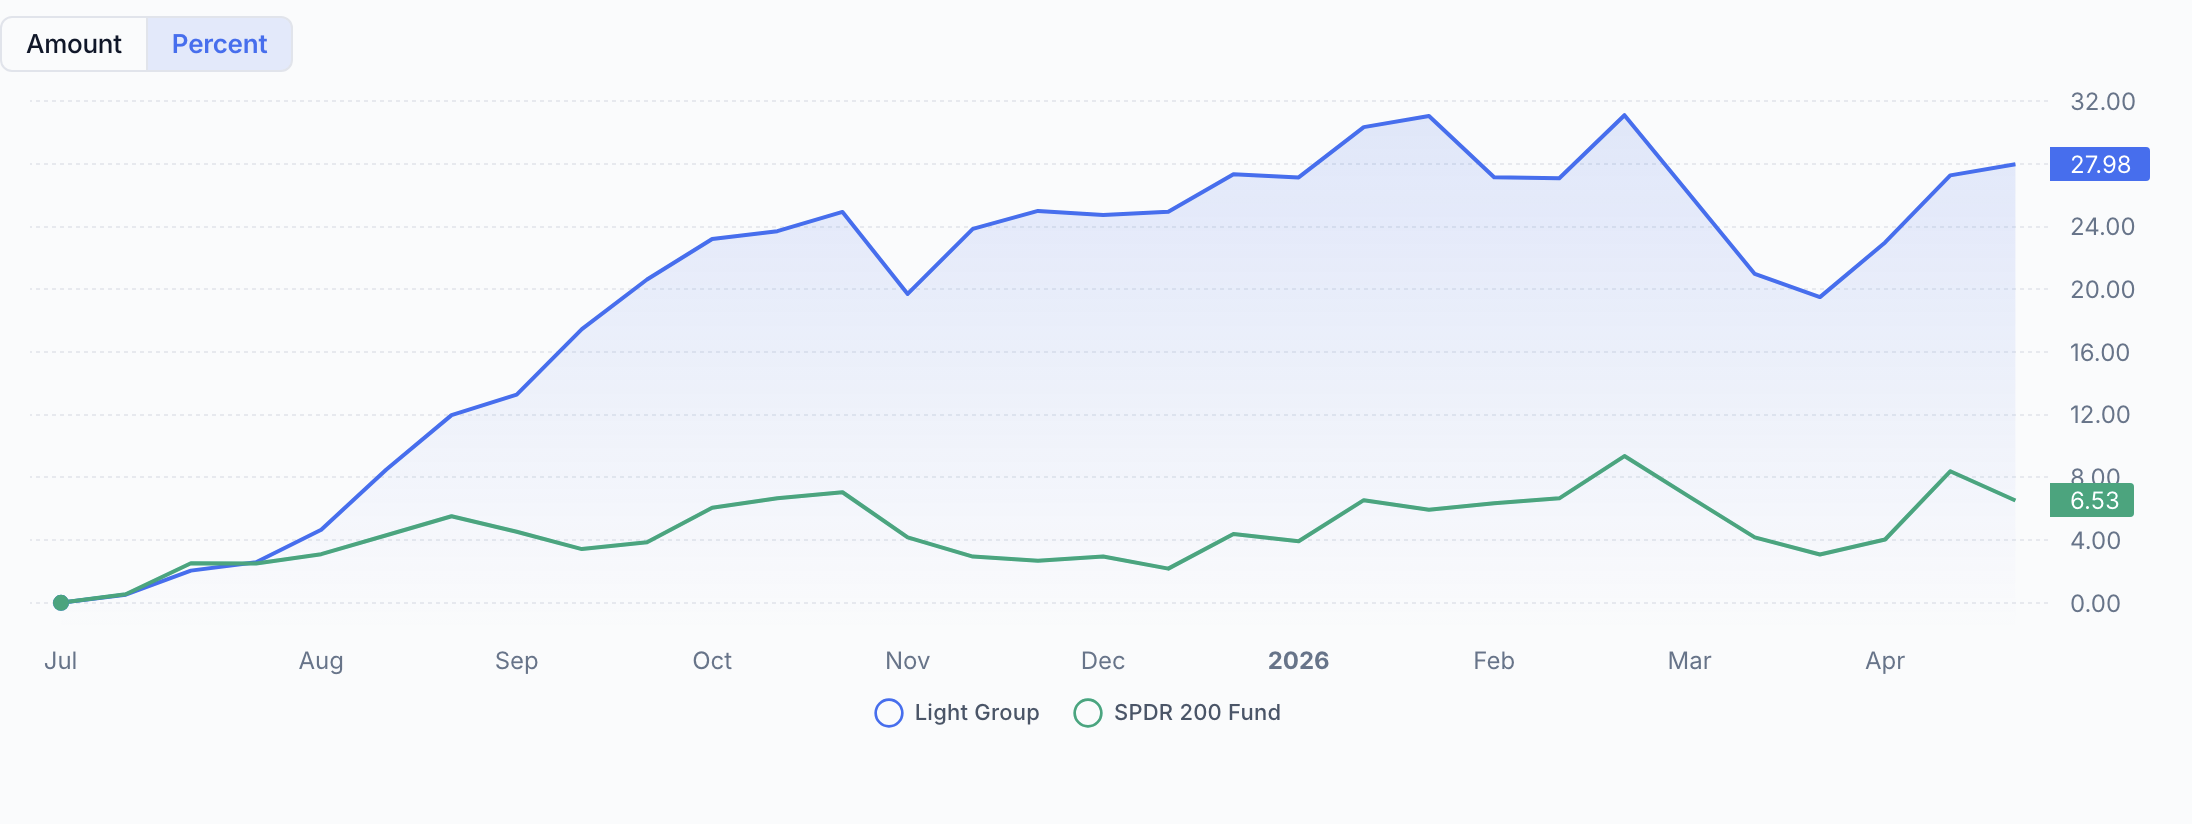Click the Light Group legend circle icon
2192x824 pixels.
point(888,713)
